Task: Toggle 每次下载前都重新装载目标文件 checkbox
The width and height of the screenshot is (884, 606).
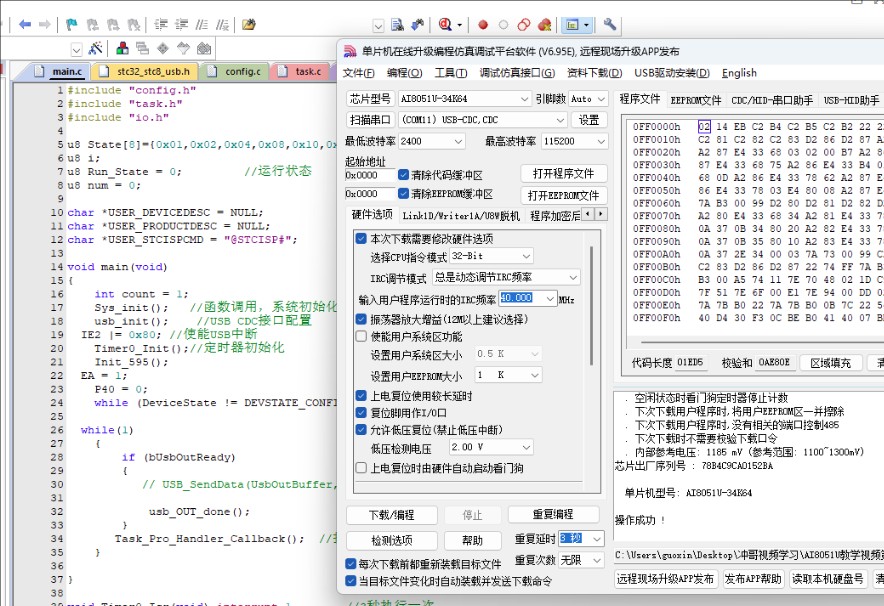Action: point(351,564)
